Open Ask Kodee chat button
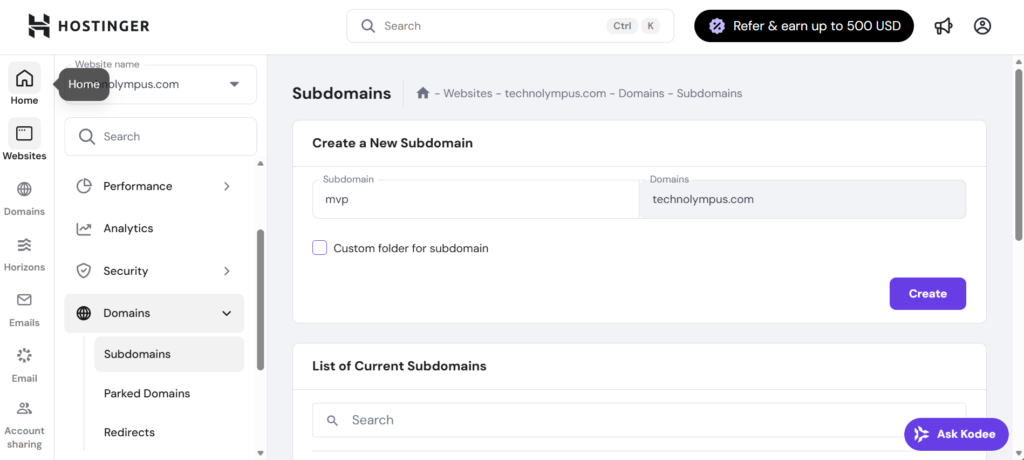The image size is (1024, 460). pyautogui.click(x=956, y=434)
